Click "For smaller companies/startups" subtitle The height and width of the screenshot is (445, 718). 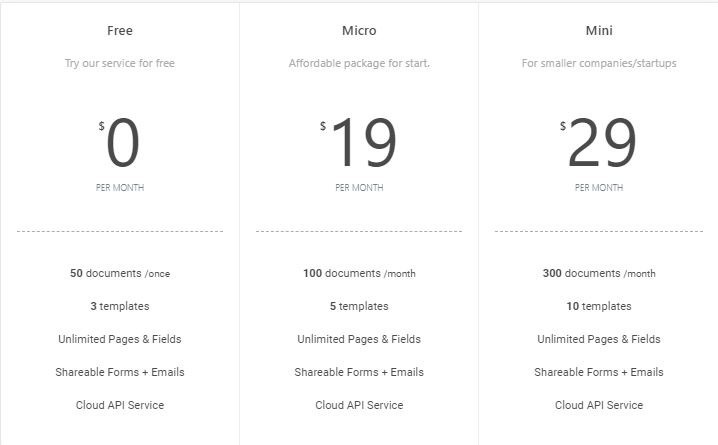click(x=599, y=63)
